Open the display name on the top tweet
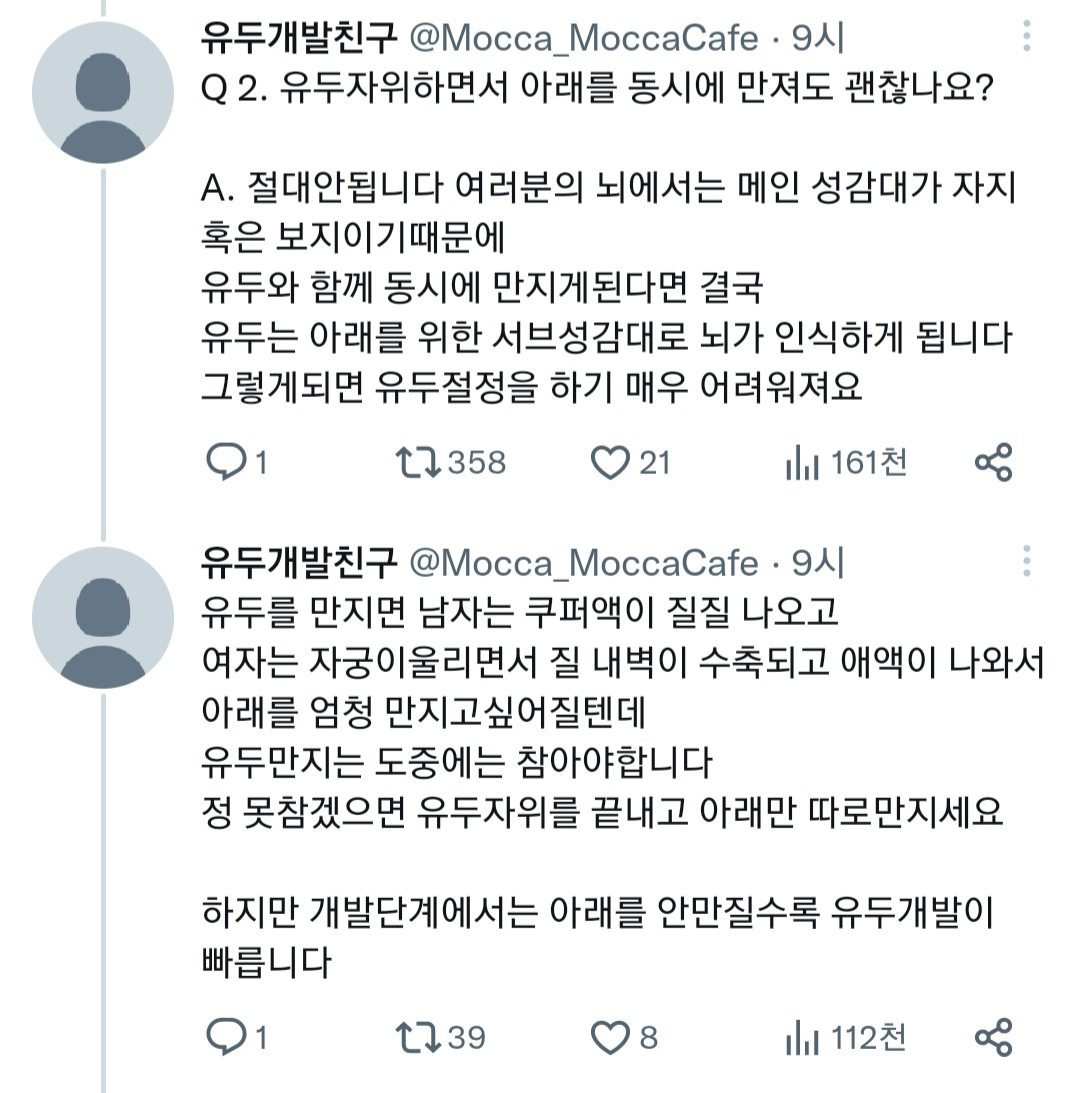1080x1093 pixels. [x=299, y=40]
